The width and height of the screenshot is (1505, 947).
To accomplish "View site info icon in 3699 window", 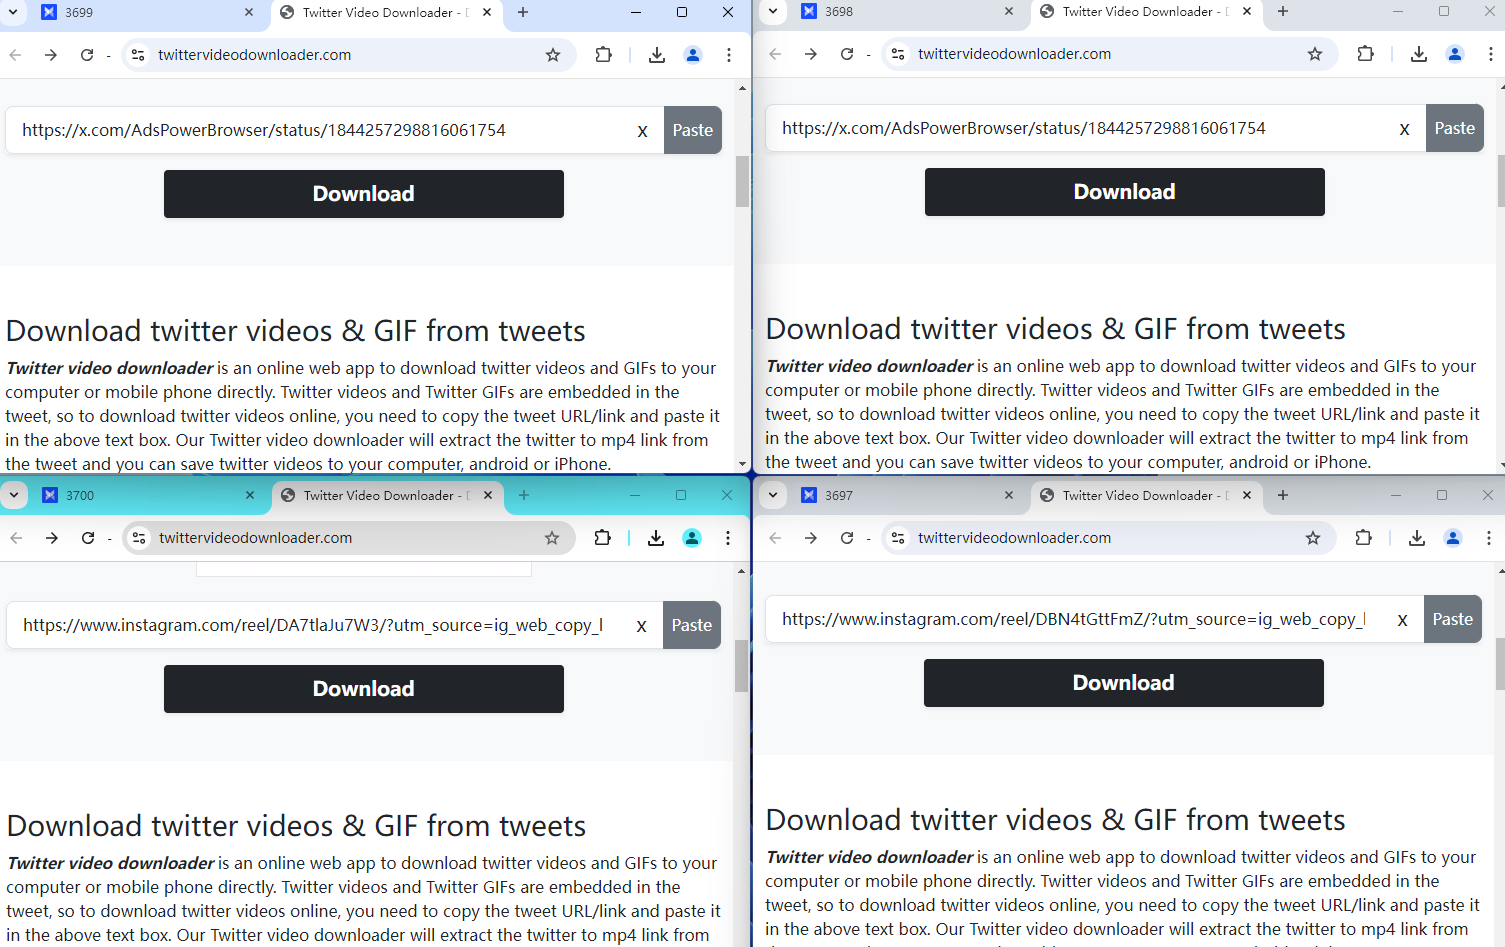I will click(x=139, y=55).
